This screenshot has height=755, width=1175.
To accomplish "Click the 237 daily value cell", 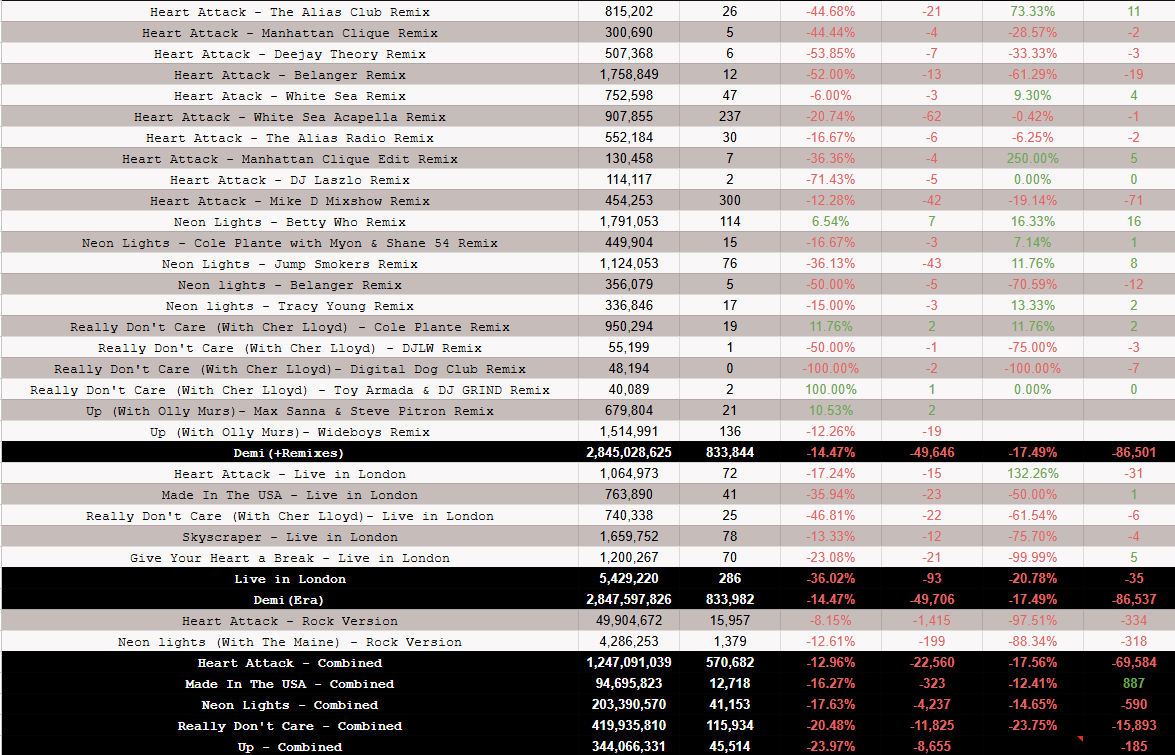I will [x=729, y=117].
